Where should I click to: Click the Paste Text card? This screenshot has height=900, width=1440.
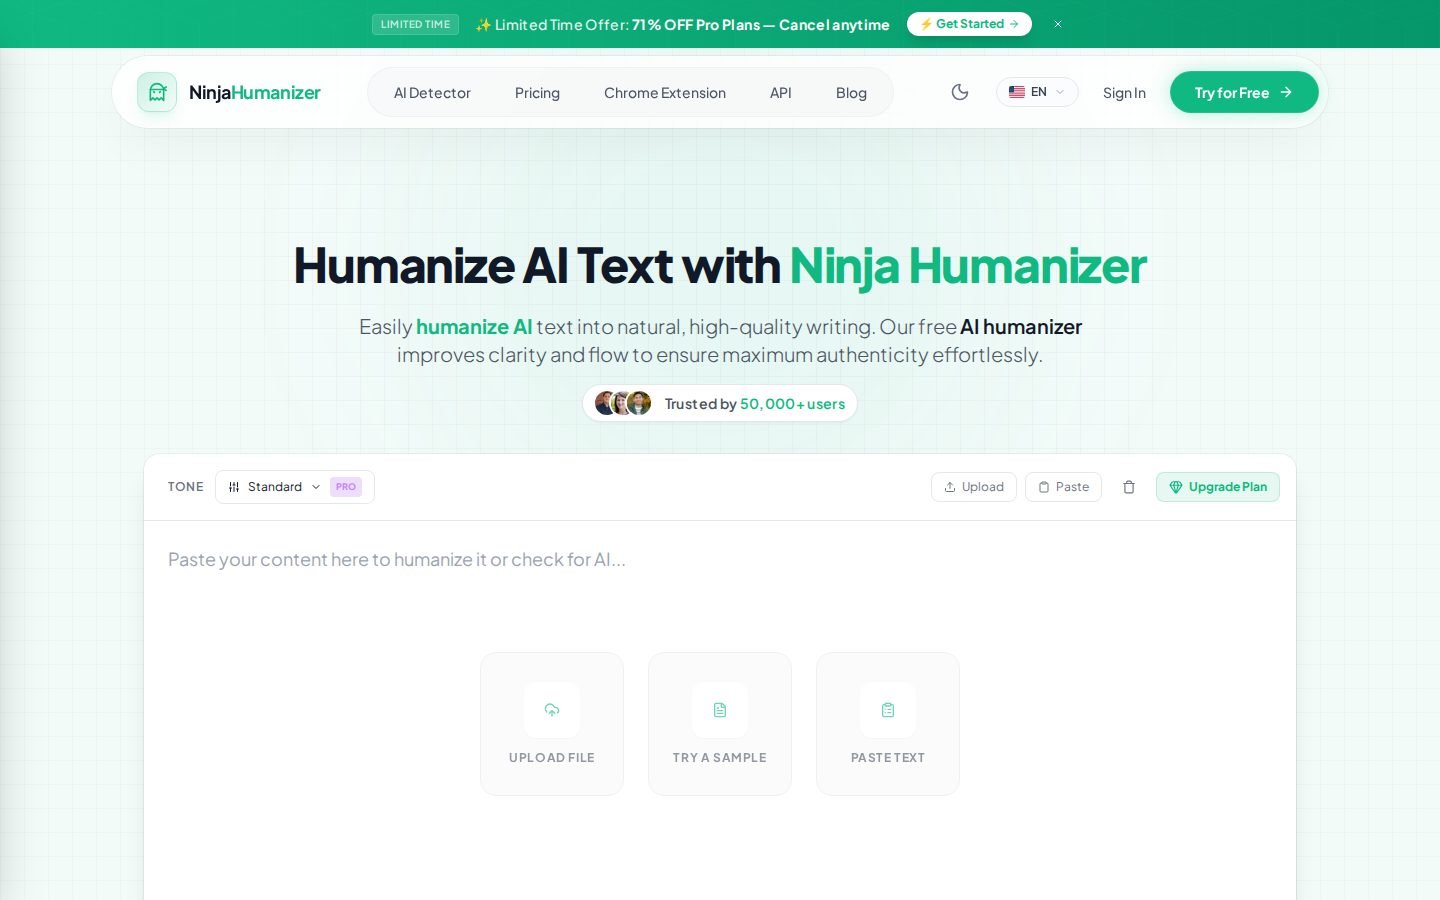[x=888, y=724]
